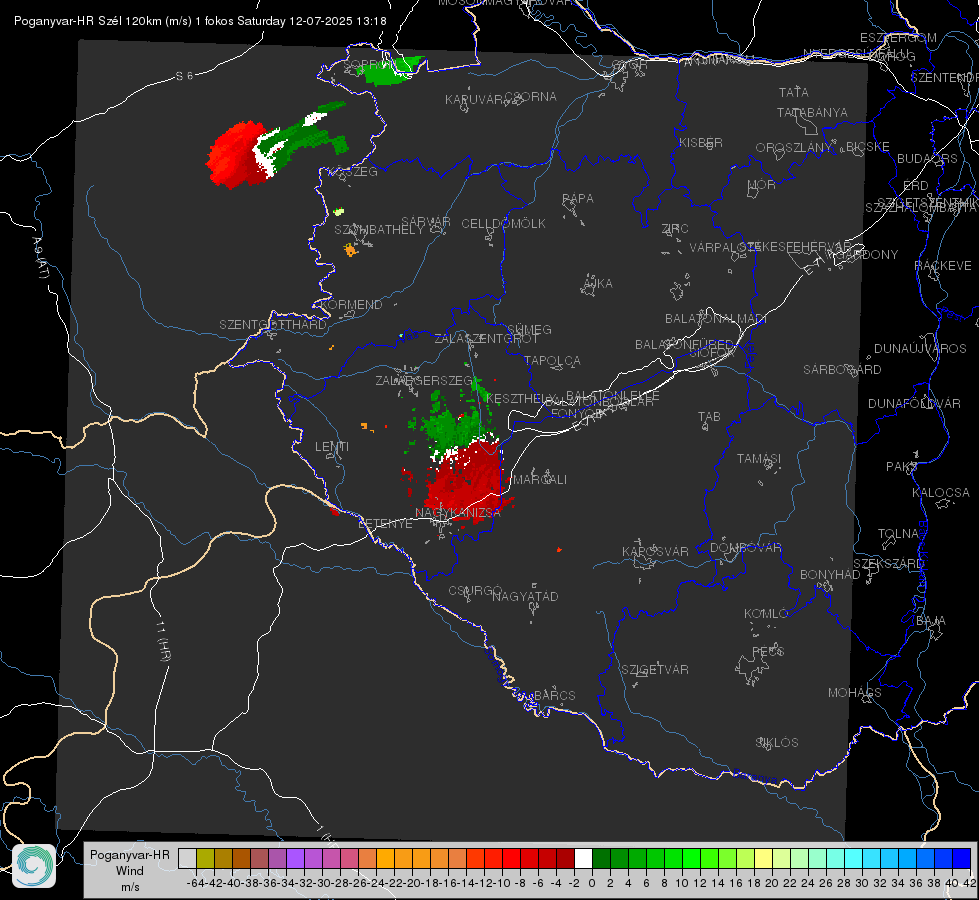Click the orange echo below Szombathely
Image resolution: width=979 pixels, height=900 pixels.
coord(350,250)
